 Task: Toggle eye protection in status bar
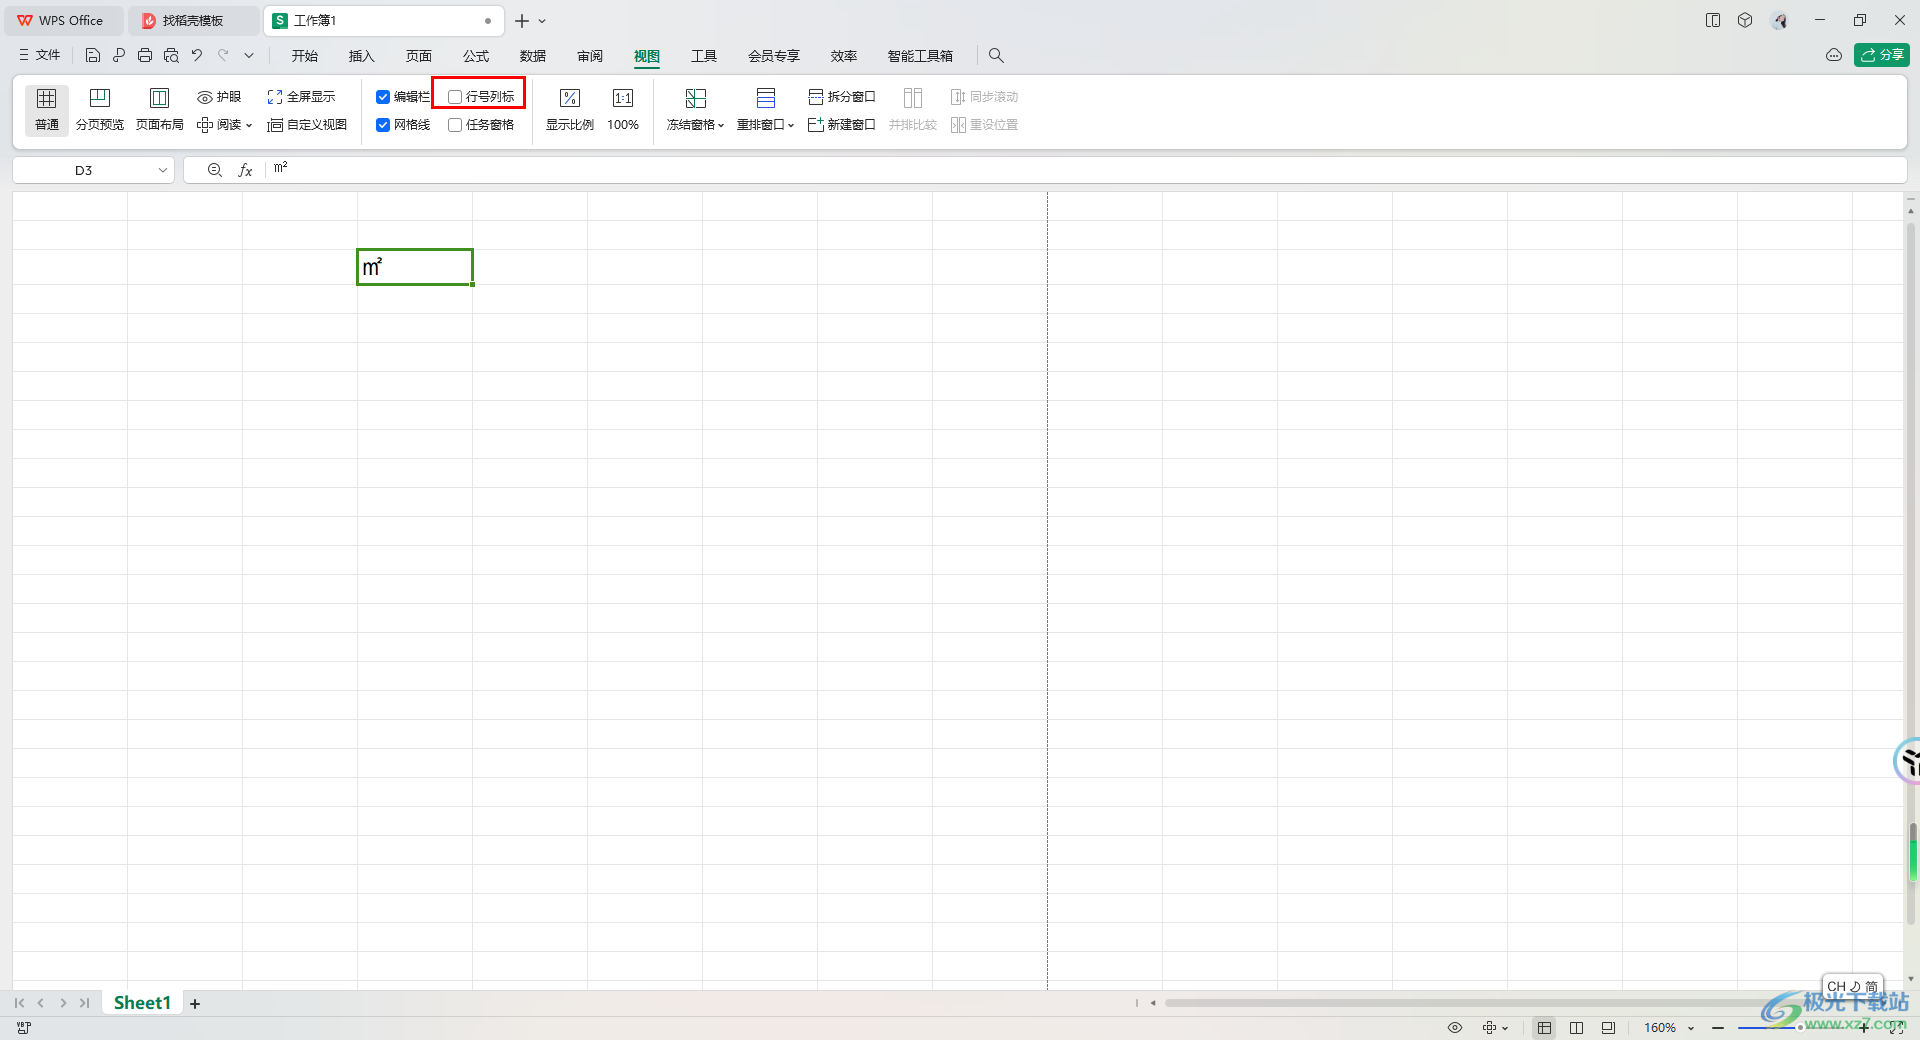click(1455, 1028)
